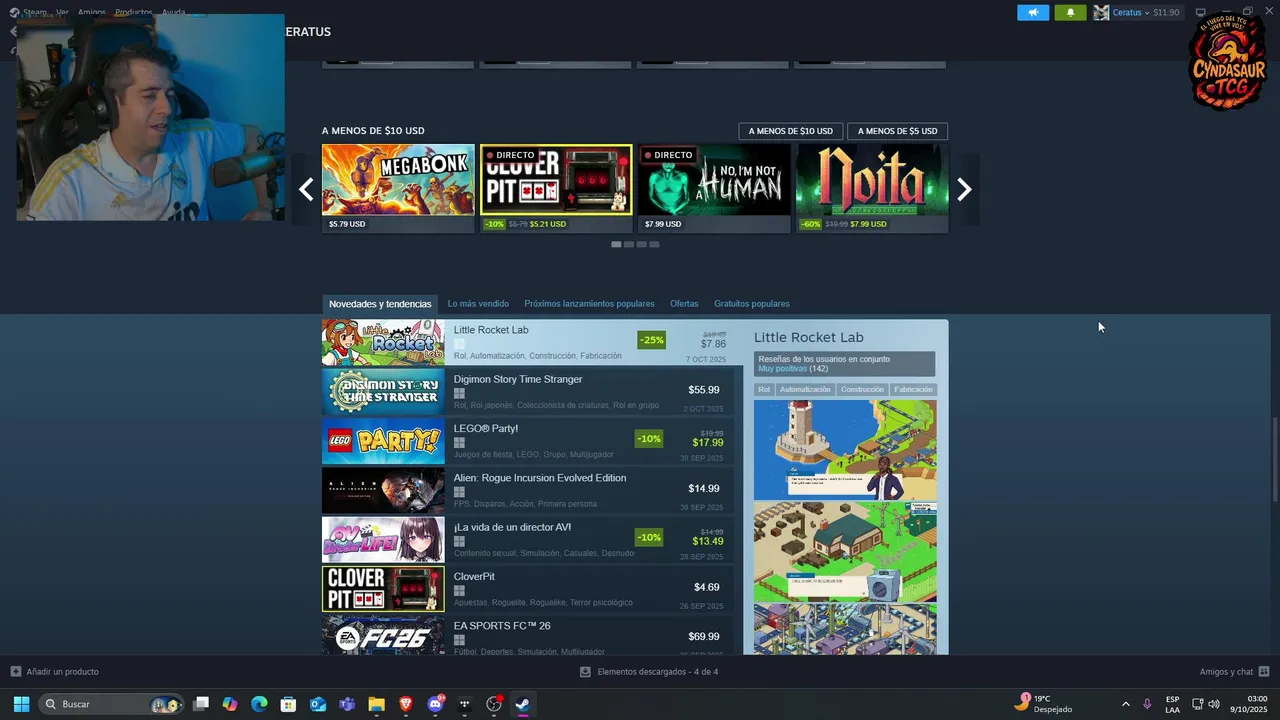The image size is (1280, 720).
Task: Click the Automatización tag in preview panel
Action: (805, 390)
